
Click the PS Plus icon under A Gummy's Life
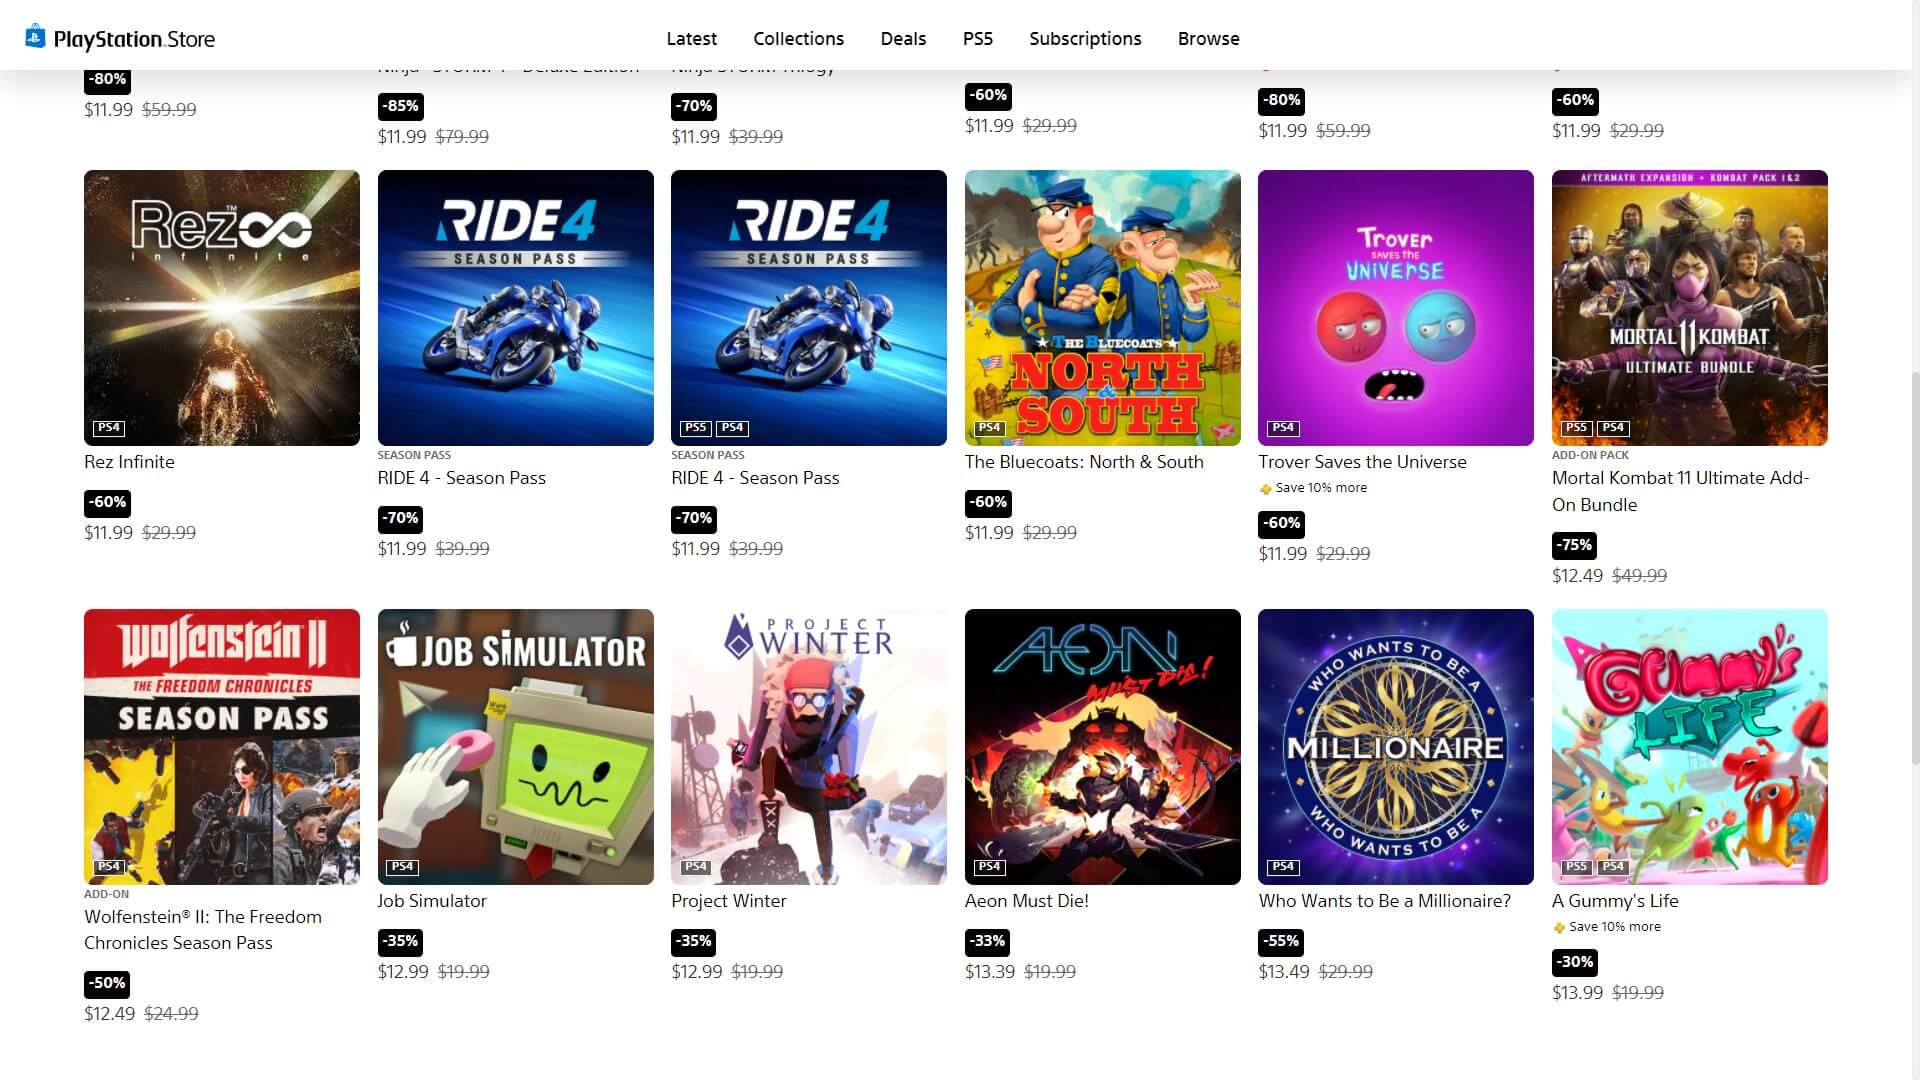tap(1558, 928)
